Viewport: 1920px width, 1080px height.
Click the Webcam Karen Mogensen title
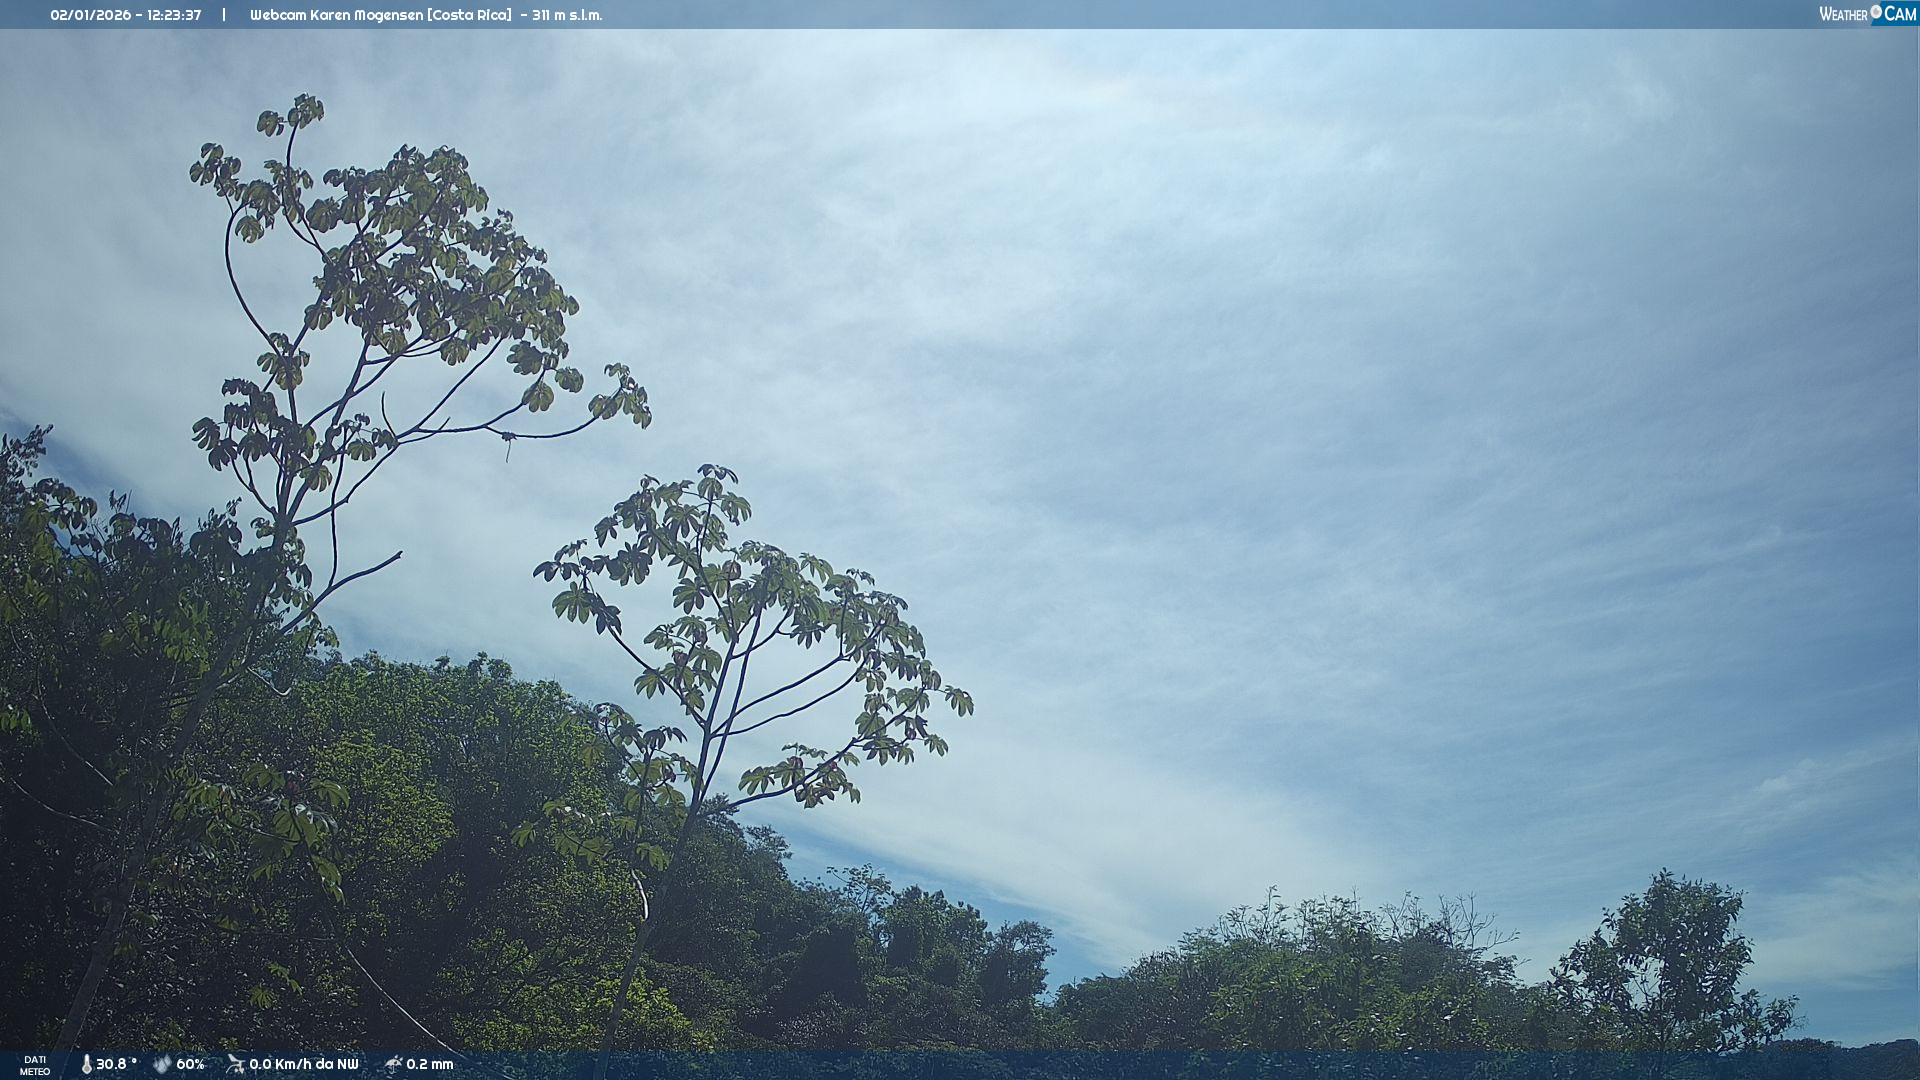pos(336,15)
